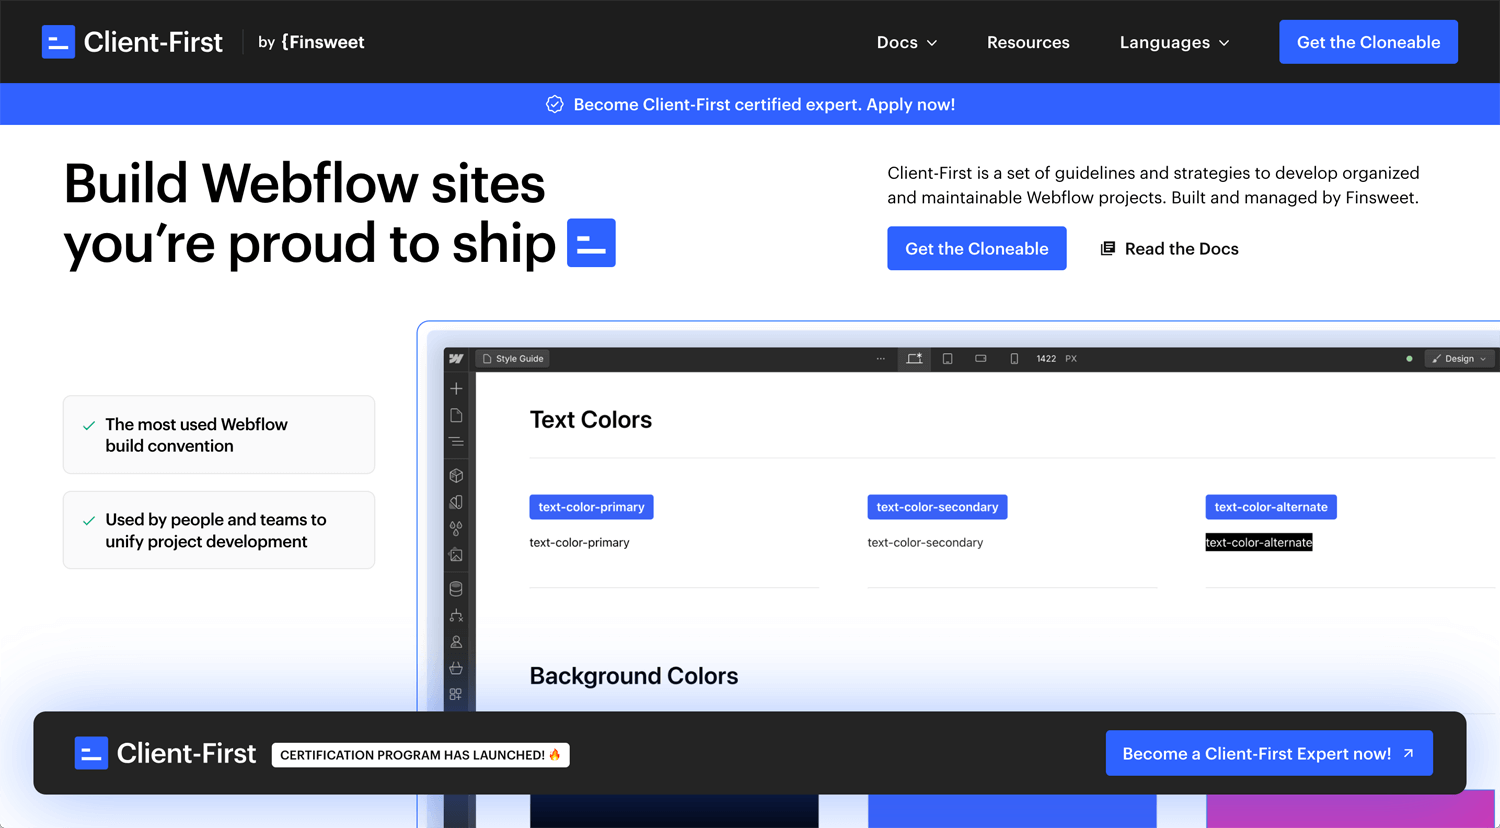This screenshot has width=1500, height=828.
Task: Expand the Design mode dropdown in the canvas toolbar
Action: coord(1459,358)
